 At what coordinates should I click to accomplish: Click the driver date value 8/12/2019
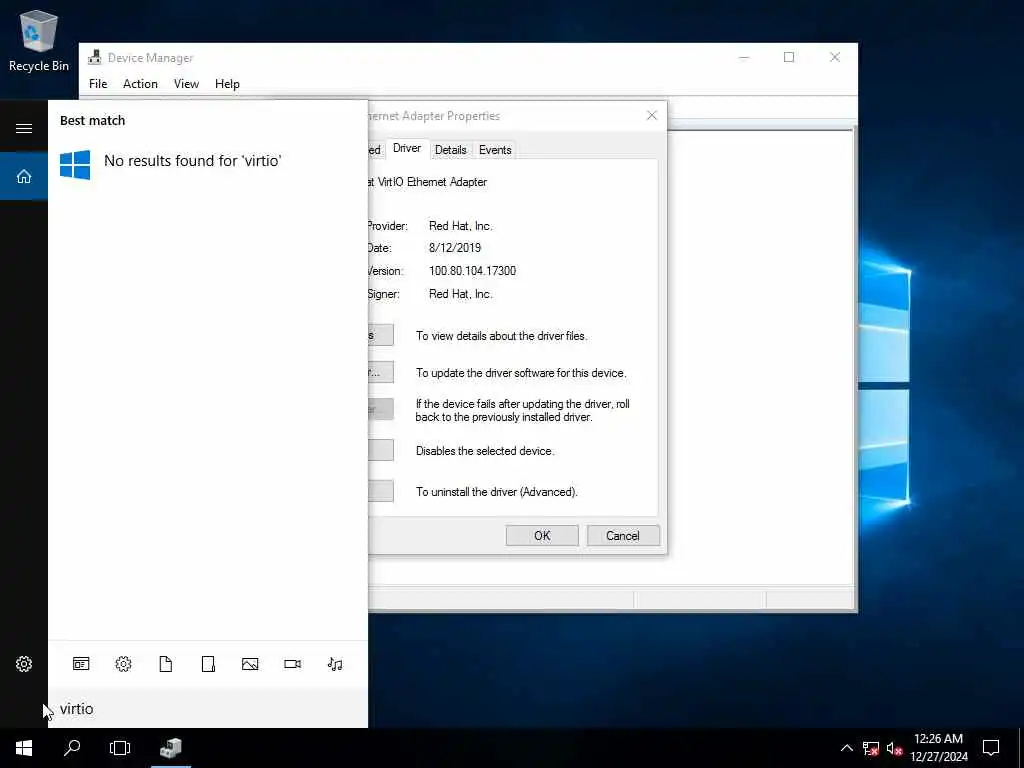click(x=455, y=248)
